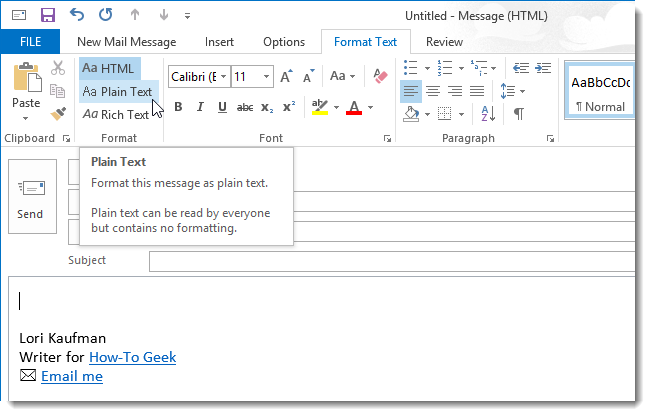Click the Borders icon
650x416 pixels.
click(x=444, y=114)
